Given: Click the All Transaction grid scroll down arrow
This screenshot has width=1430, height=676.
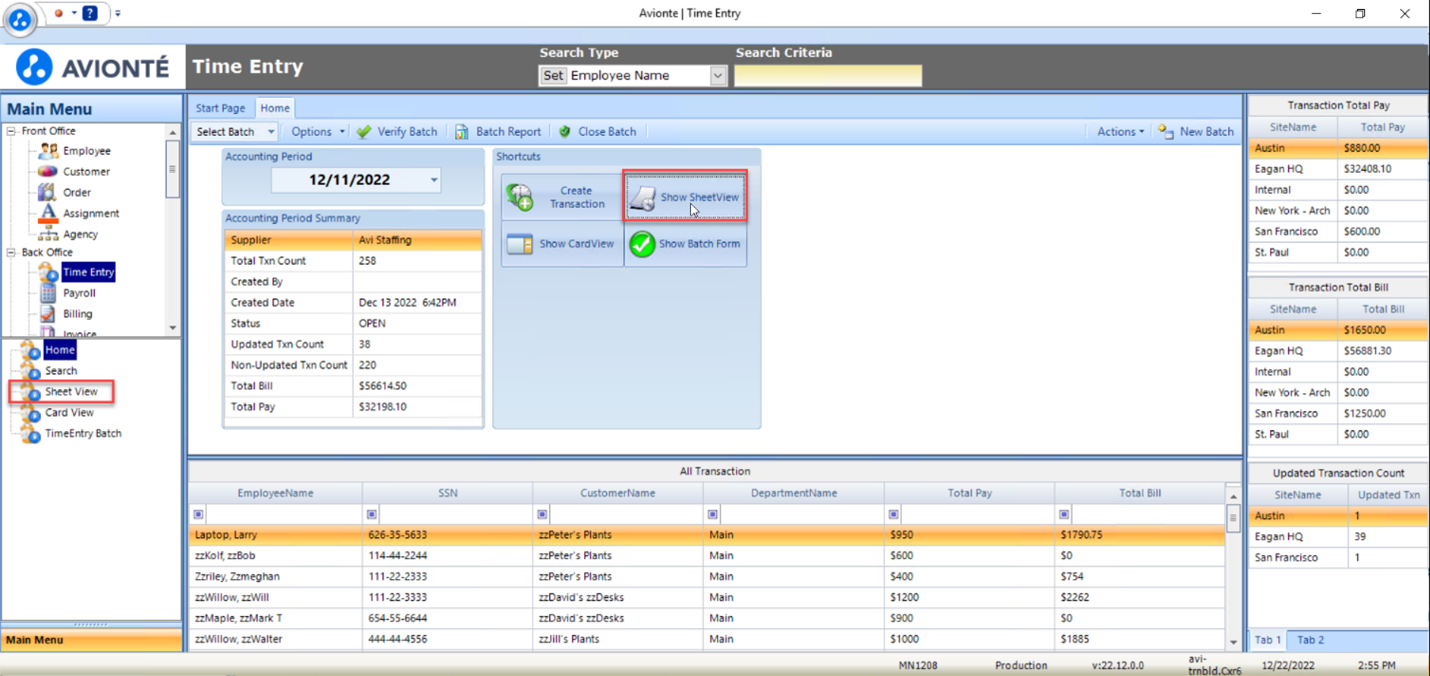Looking at the screenshot, I should [x=1233, y=642].
